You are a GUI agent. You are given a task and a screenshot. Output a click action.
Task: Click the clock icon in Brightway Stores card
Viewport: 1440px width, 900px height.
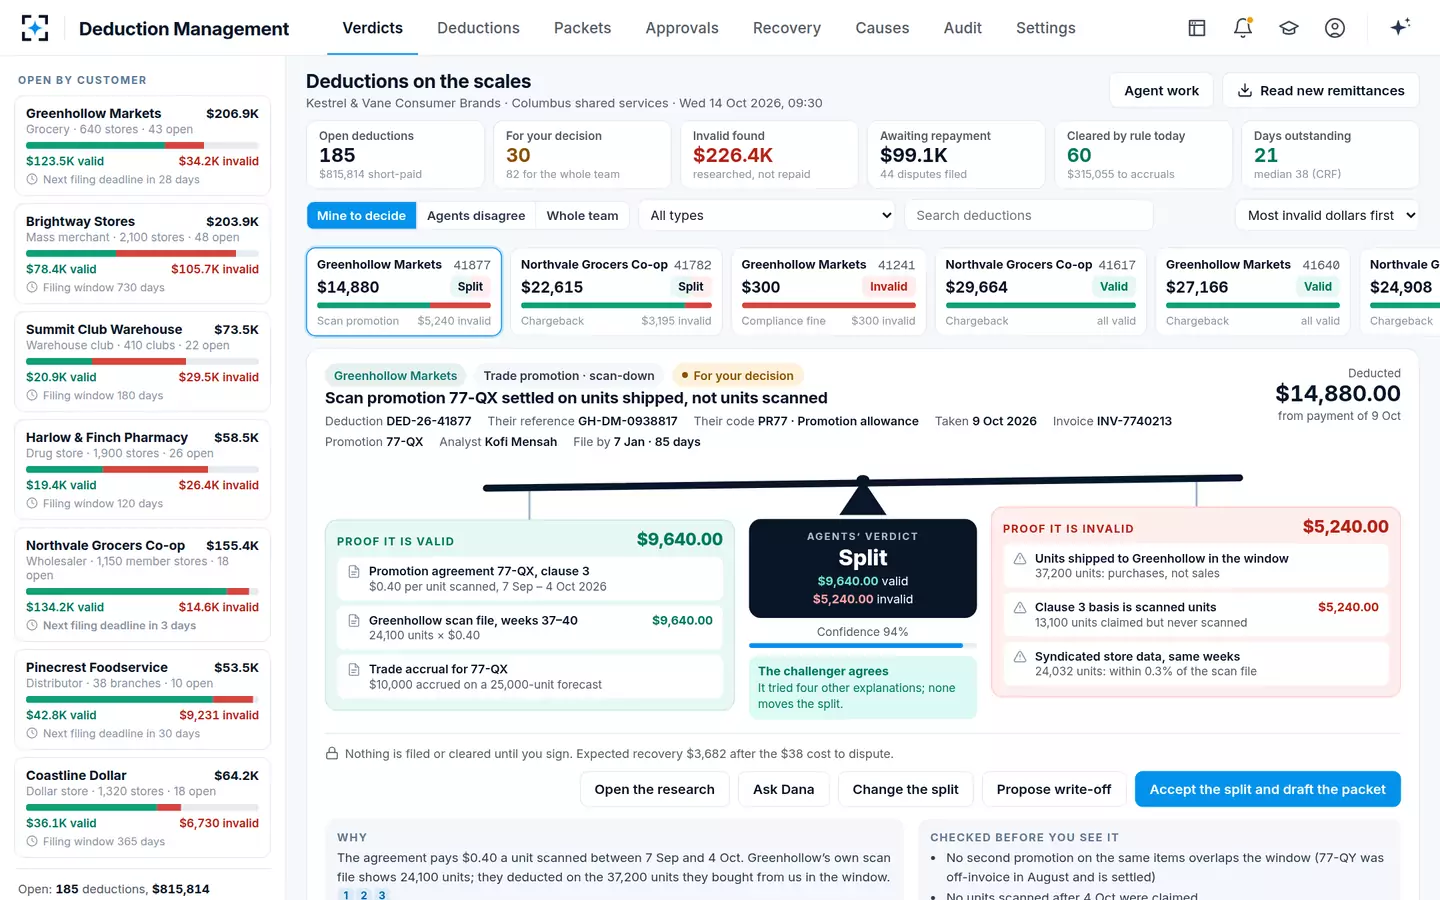click(32, 288)
